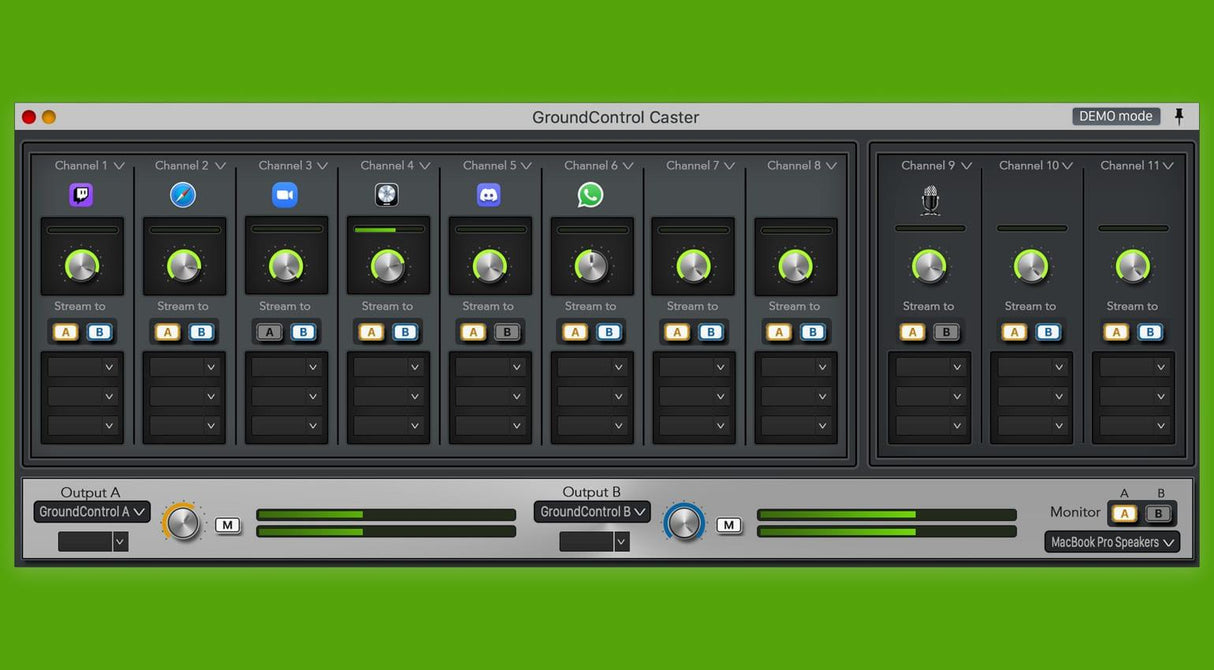Click the Twitch icon on Channel 1
Screen dimensions: 1214x670
(x=81, y=195)
